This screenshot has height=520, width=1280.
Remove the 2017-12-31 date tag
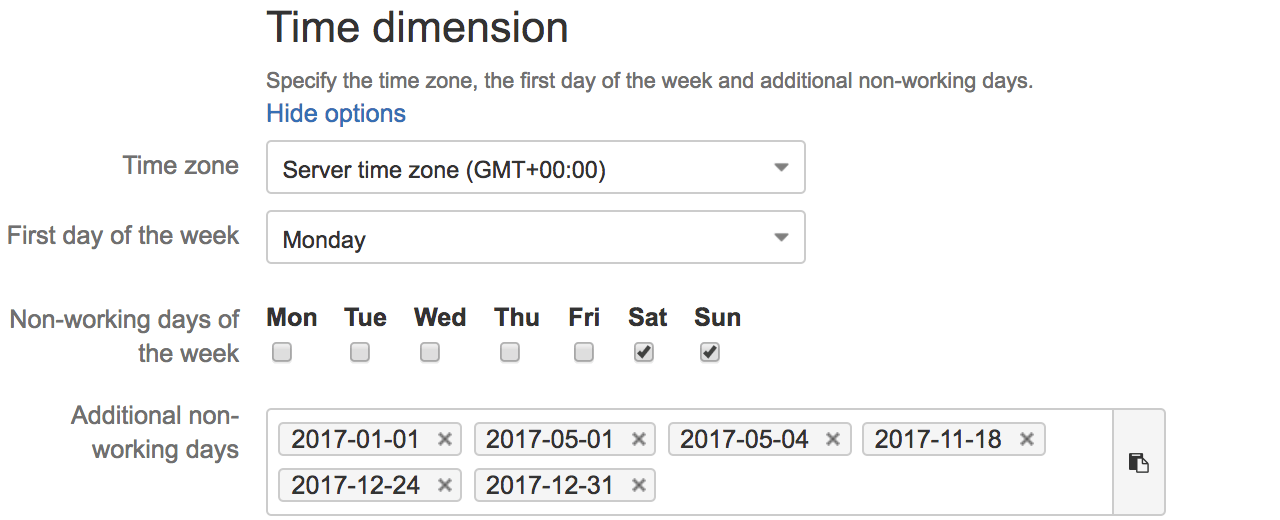click(639, 486)
